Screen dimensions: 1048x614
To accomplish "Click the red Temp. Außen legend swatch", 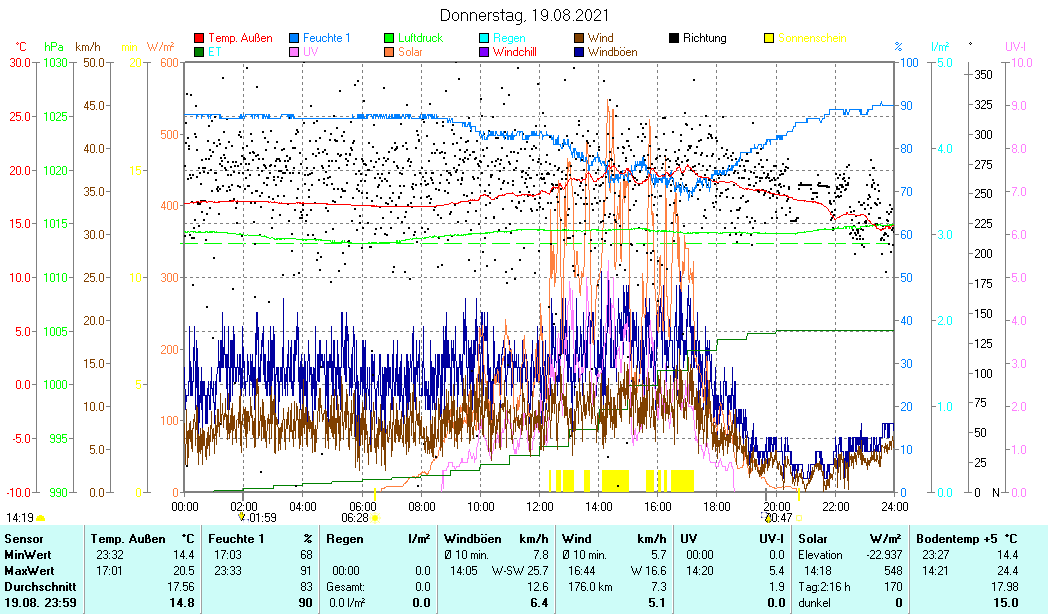I will point(199,38).
